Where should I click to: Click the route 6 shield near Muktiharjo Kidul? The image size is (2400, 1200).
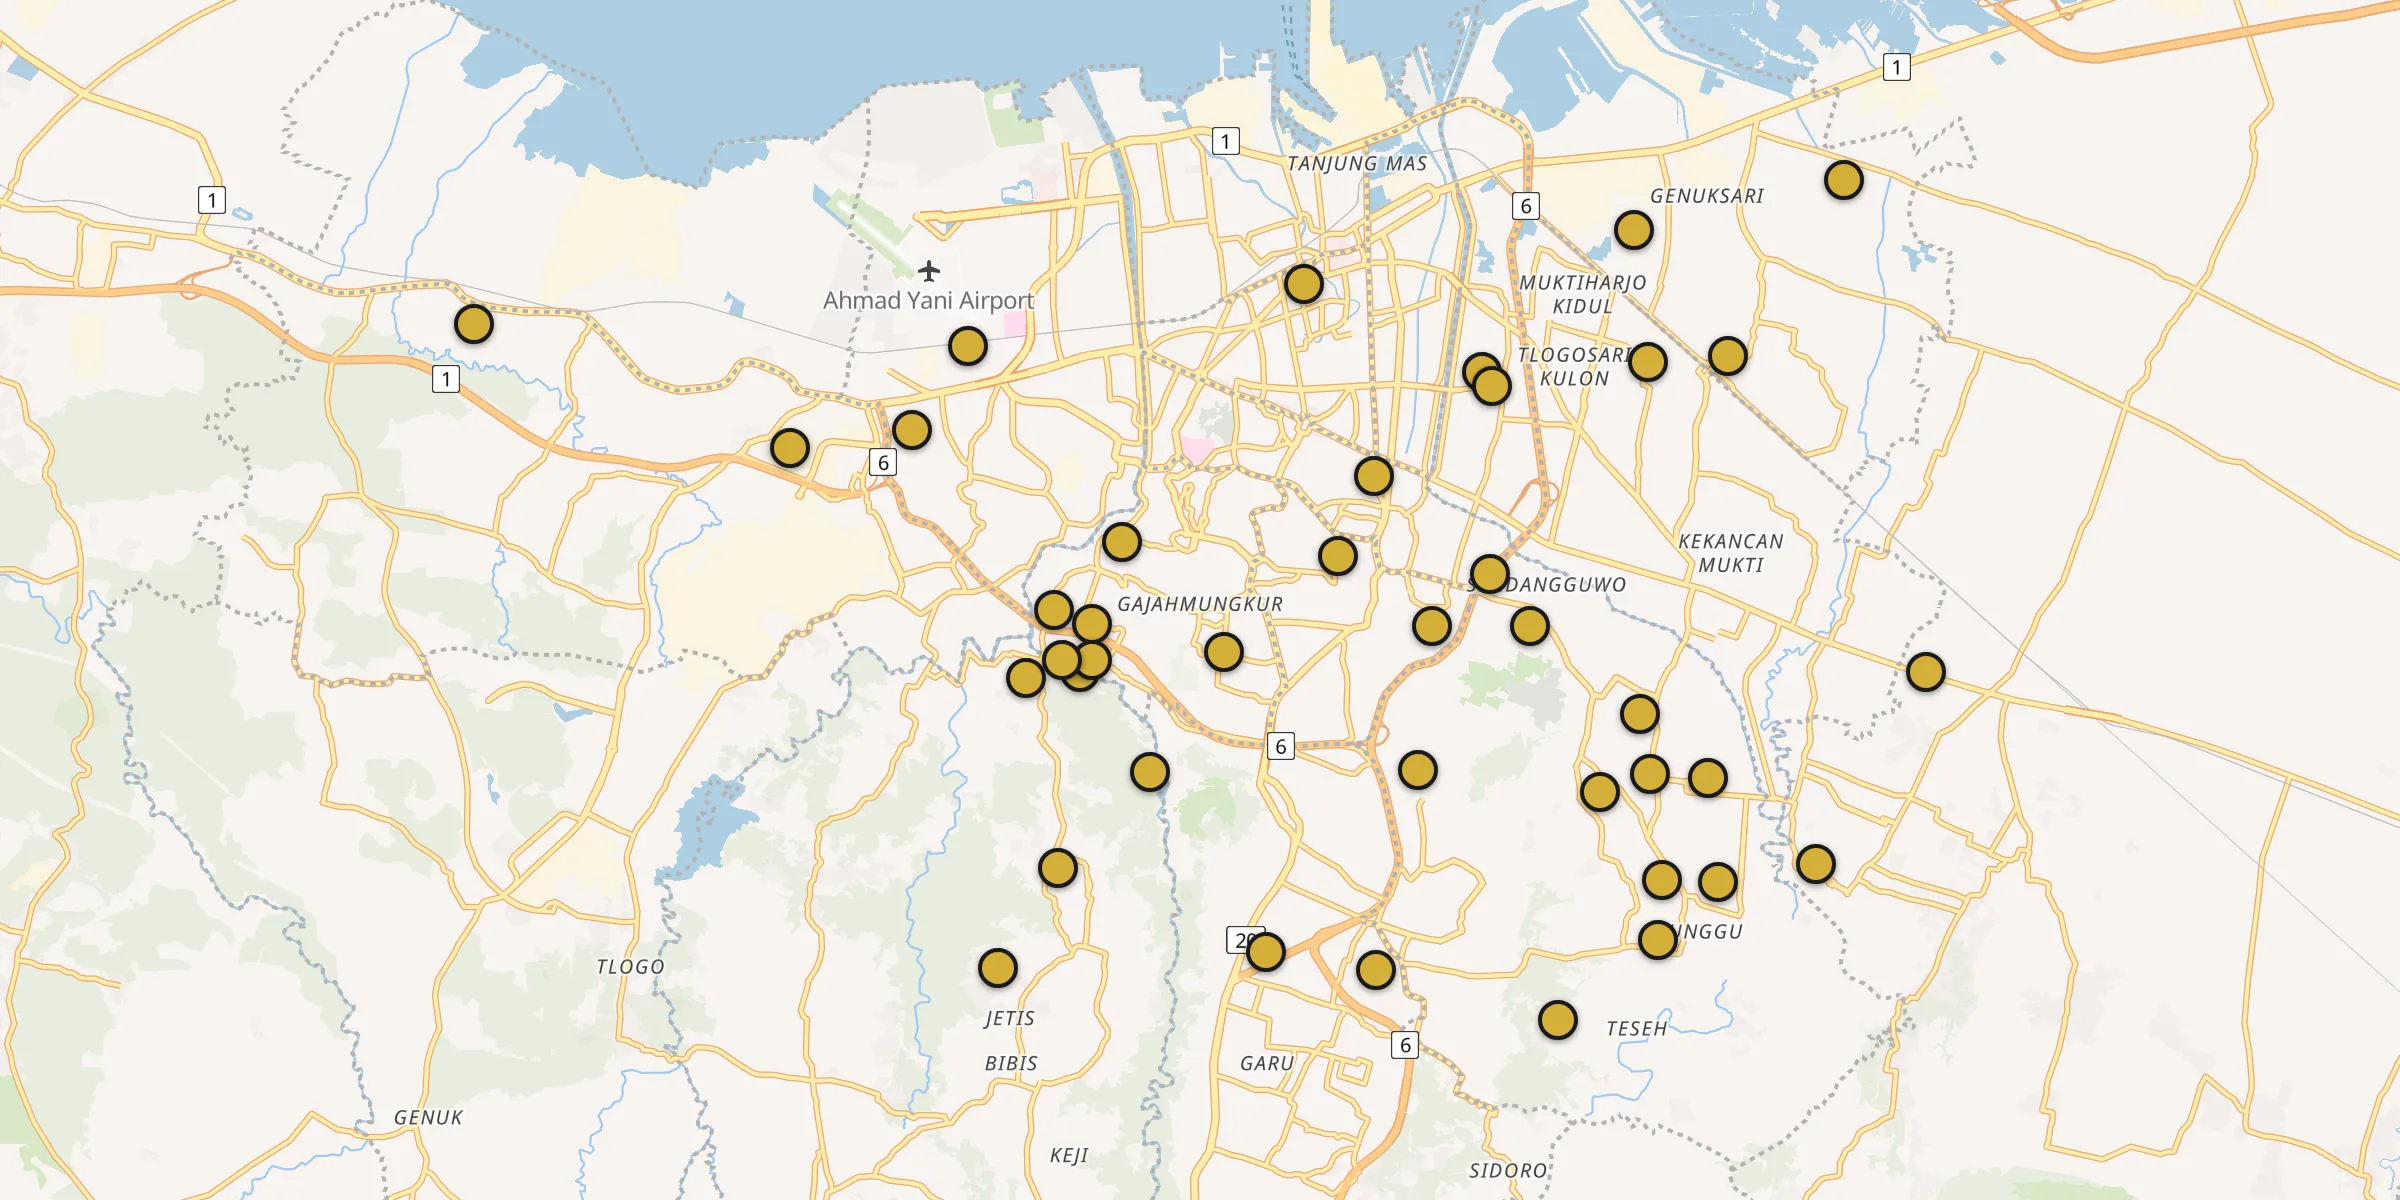pos(1526,206)
